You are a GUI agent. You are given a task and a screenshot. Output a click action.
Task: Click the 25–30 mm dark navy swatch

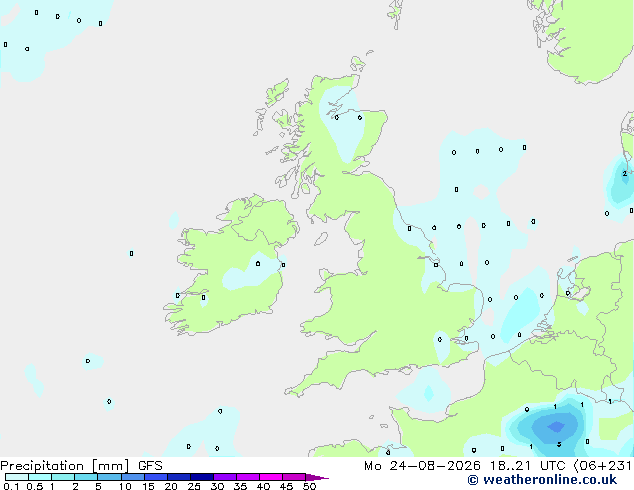(x=202, y=477)
